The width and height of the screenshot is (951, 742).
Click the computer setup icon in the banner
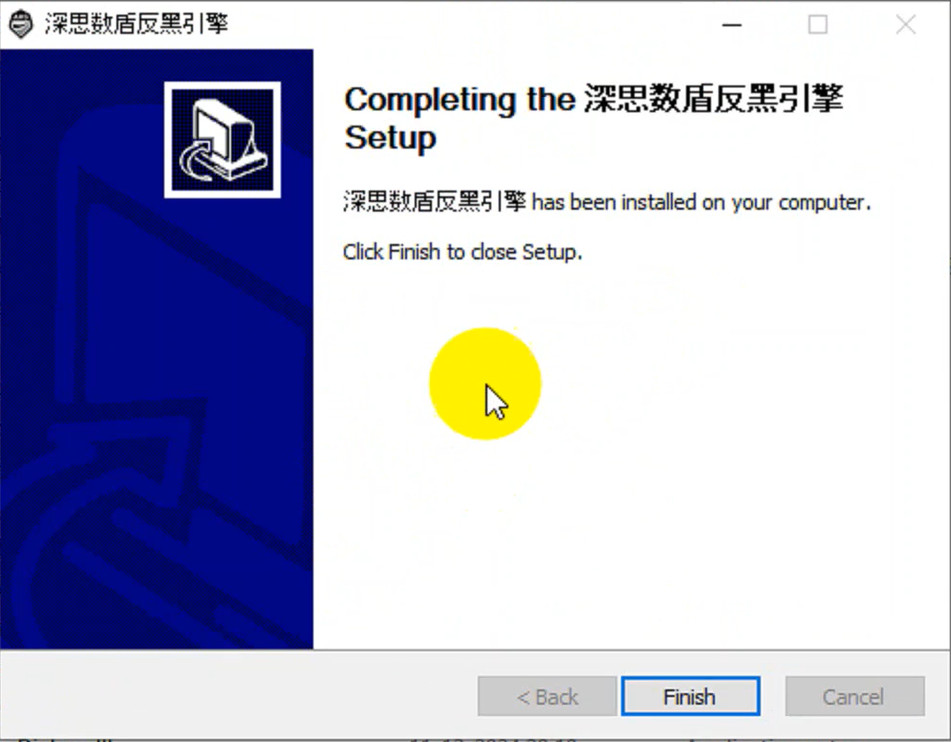tap(223, 140)
